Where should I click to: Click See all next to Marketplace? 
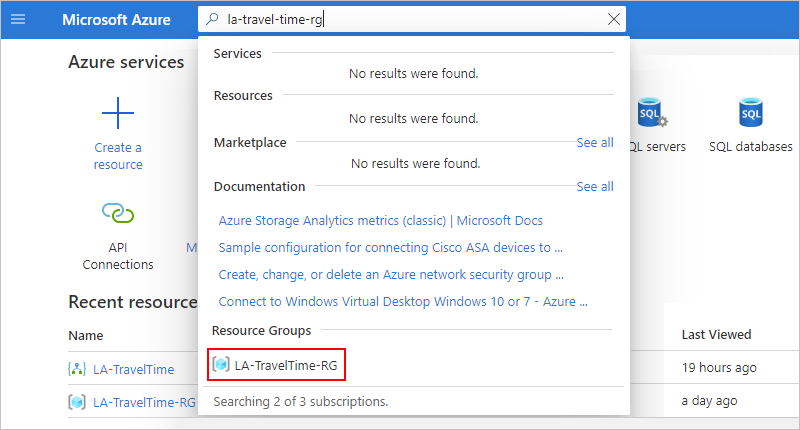[595, 143]
